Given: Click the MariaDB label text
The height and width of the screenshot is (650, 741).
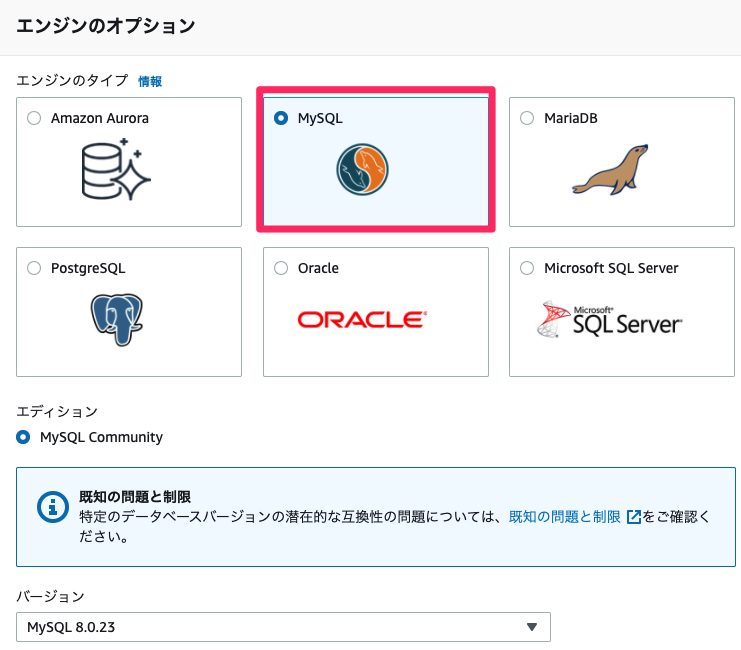Looking at the screenshot, I should click(x=571, y=118).
